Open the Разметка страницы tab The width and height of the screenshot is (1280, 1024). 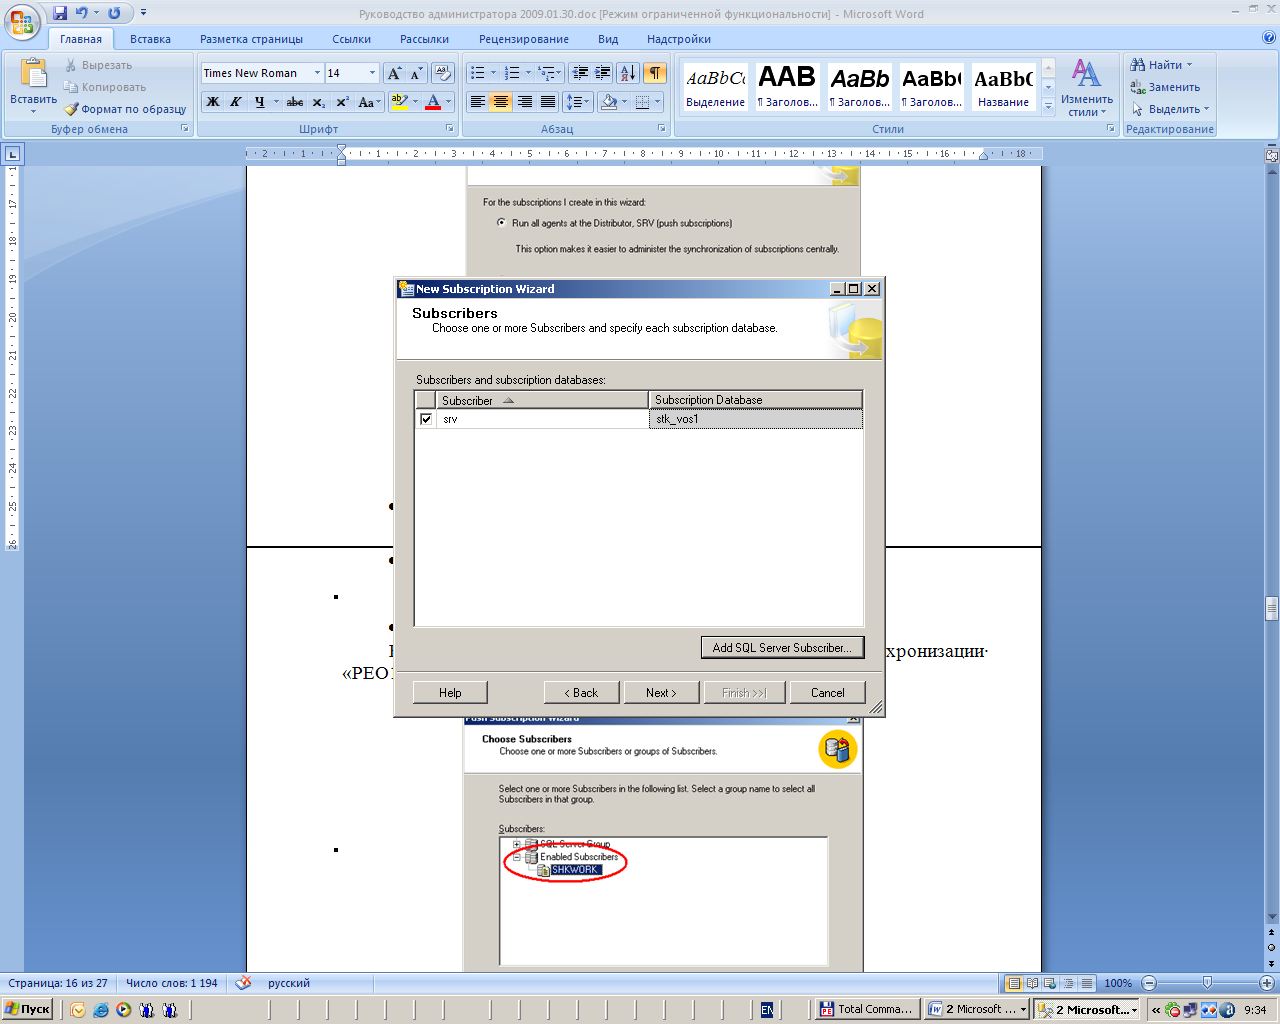[x=251, y=39]
